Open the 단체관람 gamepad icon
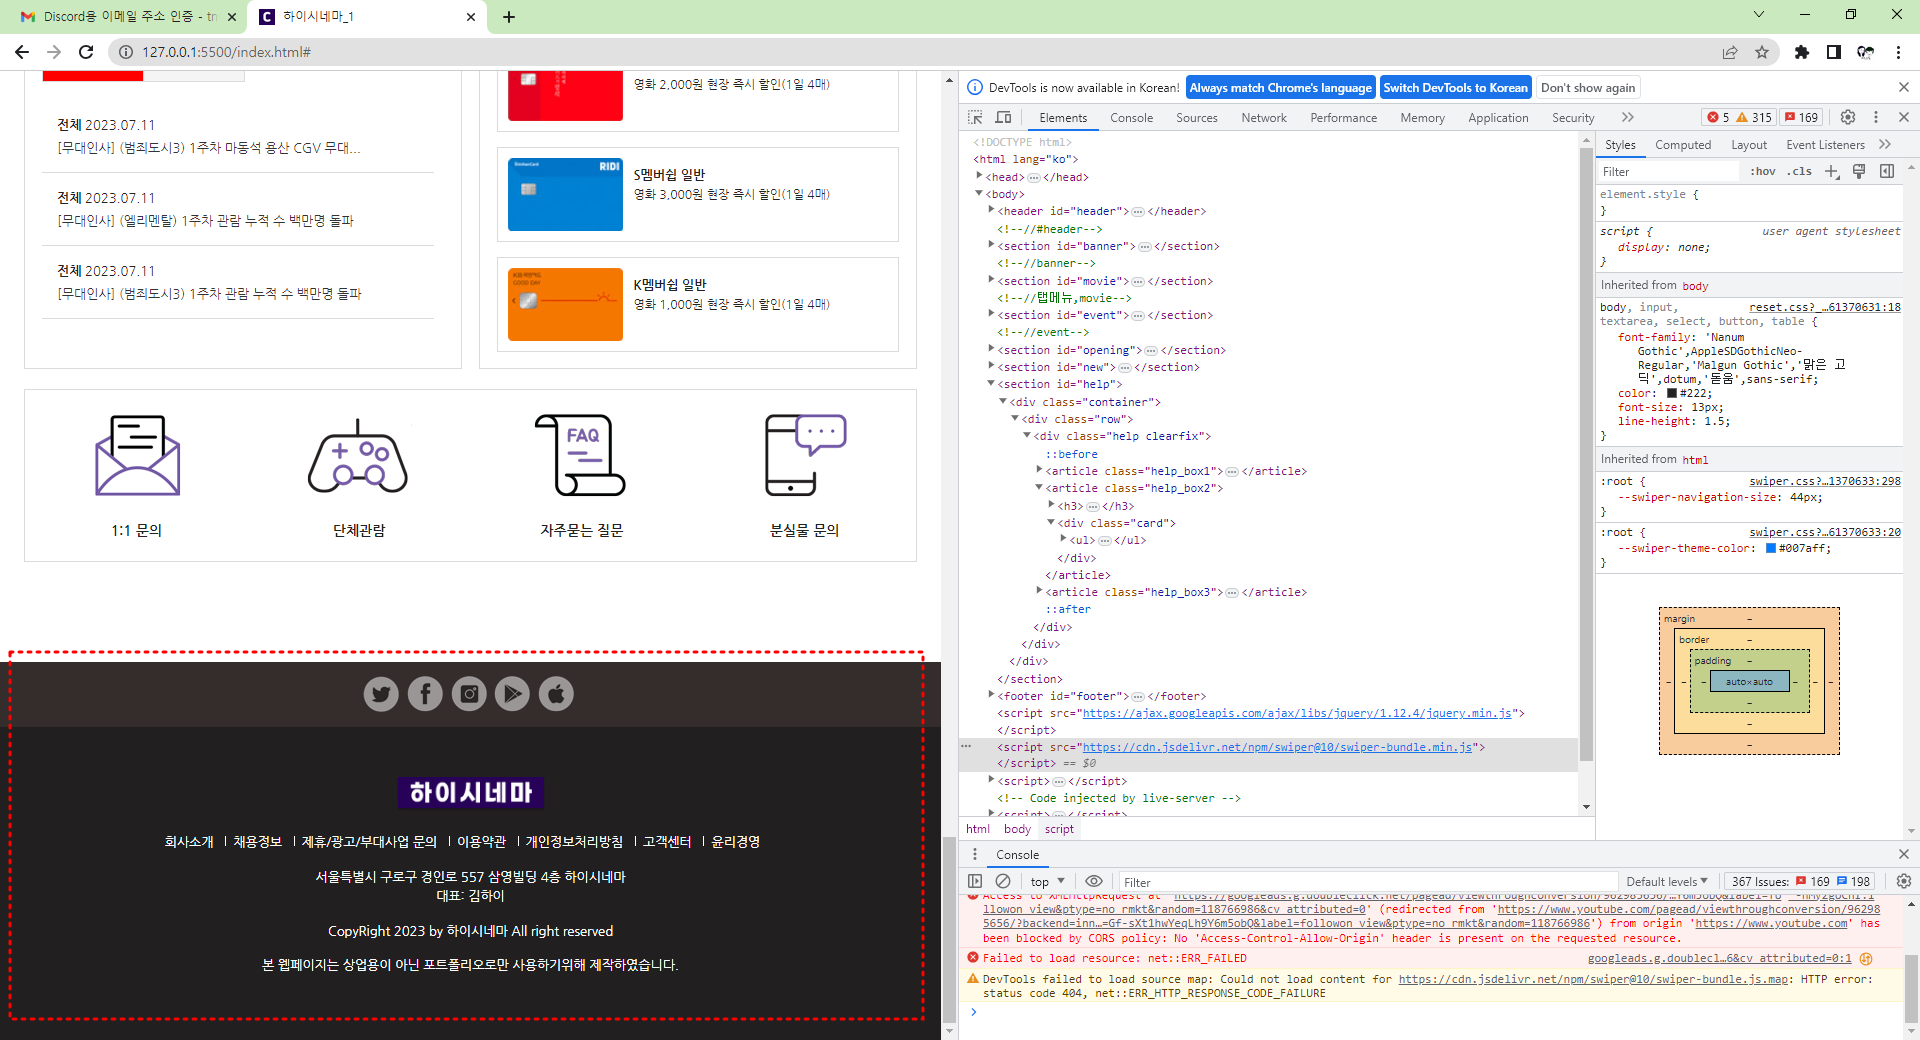Screen dimensions: 1920x1040 click(358, 457)
